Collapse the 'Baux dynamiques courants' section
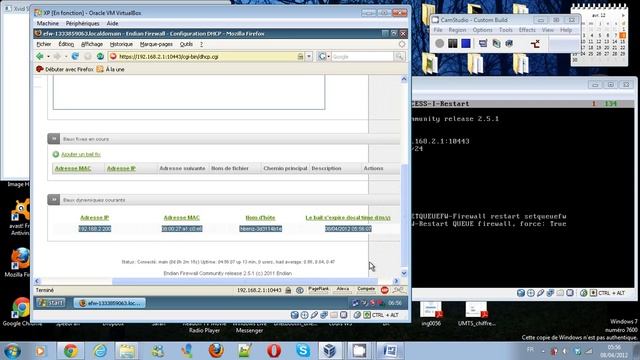 pyautogui.click(x=53, y=200)
